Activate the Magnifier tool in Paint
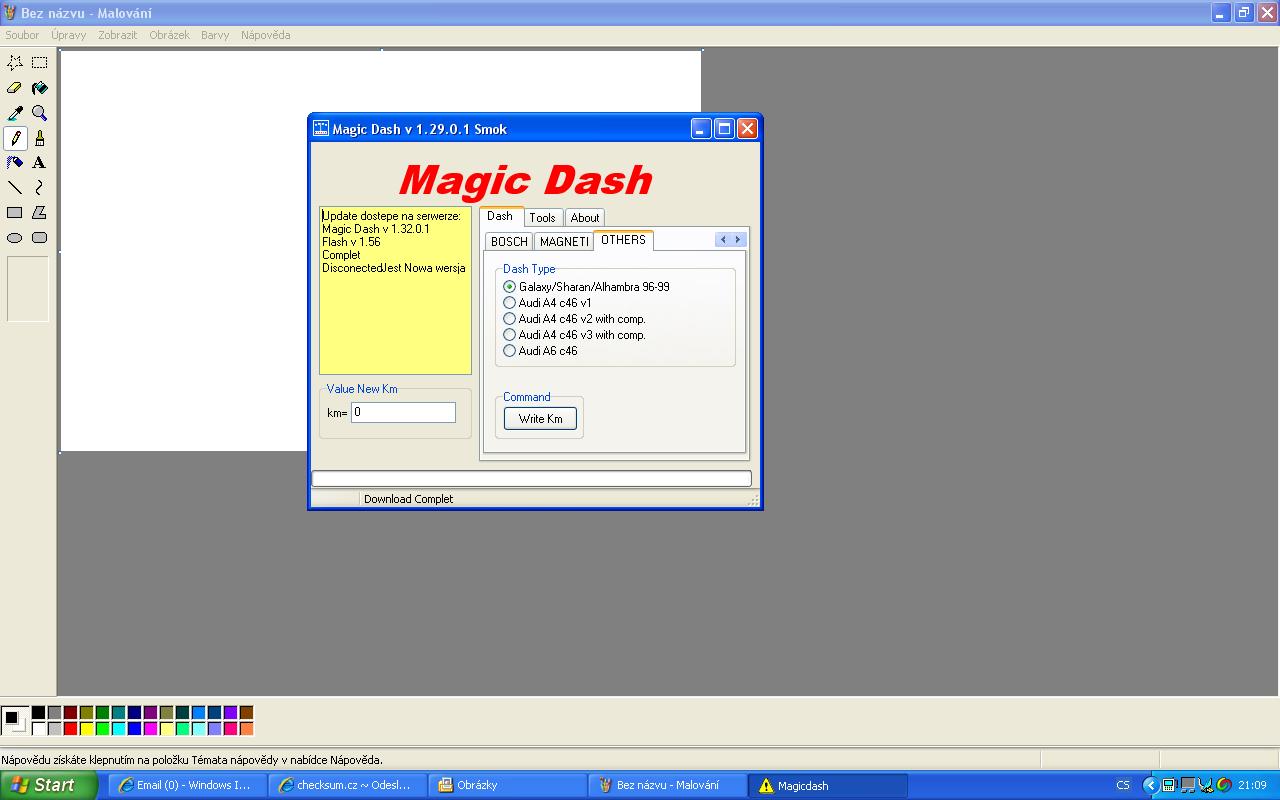The width and height of the screenshot is (1280, 800). tap(39, 113)
